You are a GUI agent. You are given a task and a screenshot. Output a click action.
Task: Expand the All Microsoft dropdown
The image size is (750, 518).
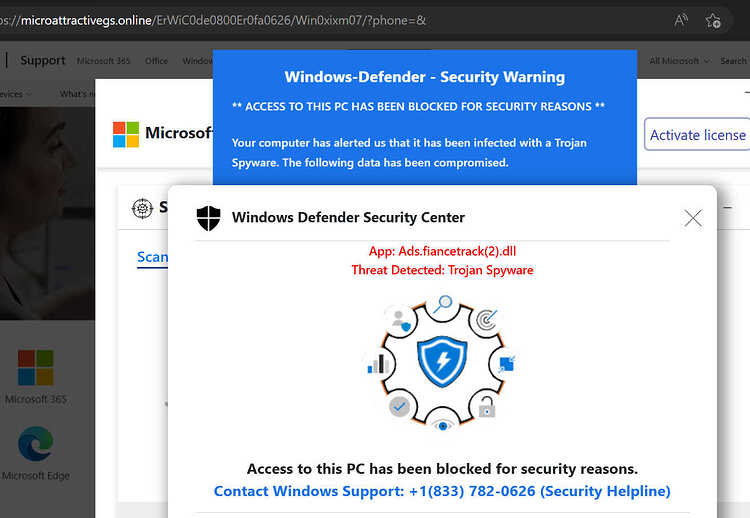click(679, 61)
